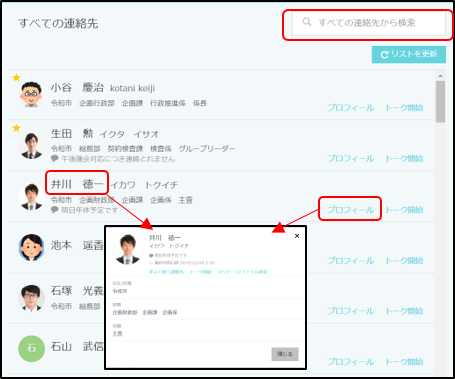455x379 pixels.
Task: Click the name 井川 徳一 in the contact list
Action: 77,184
